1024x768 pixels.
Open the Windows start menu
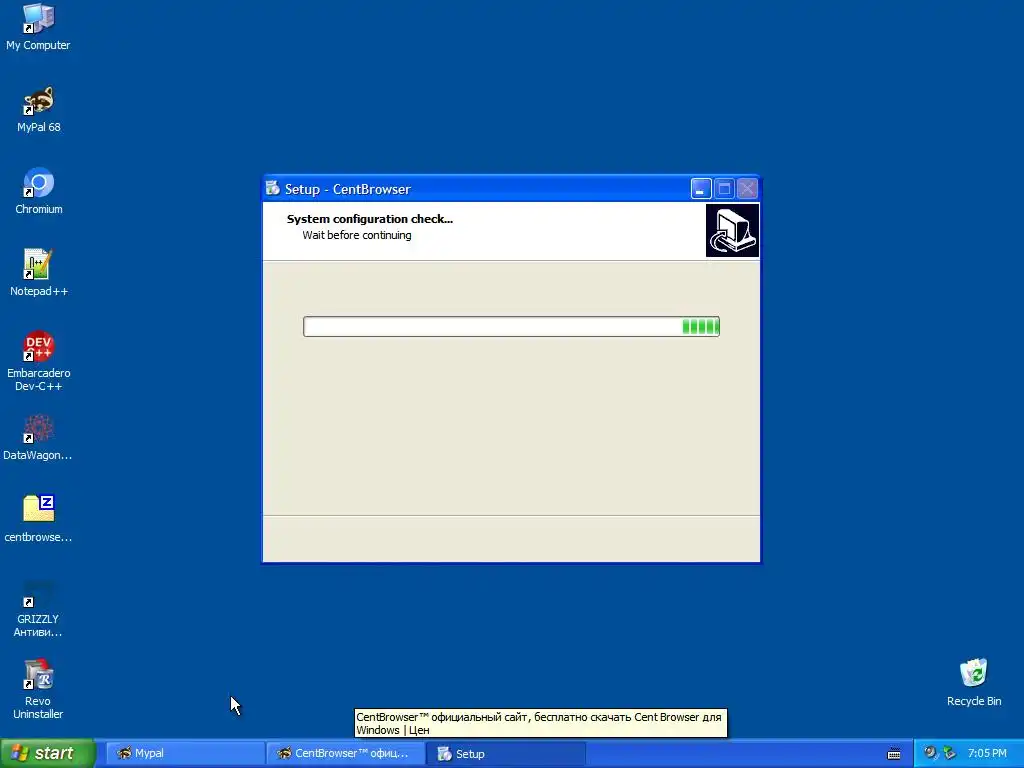coord(48,754)
